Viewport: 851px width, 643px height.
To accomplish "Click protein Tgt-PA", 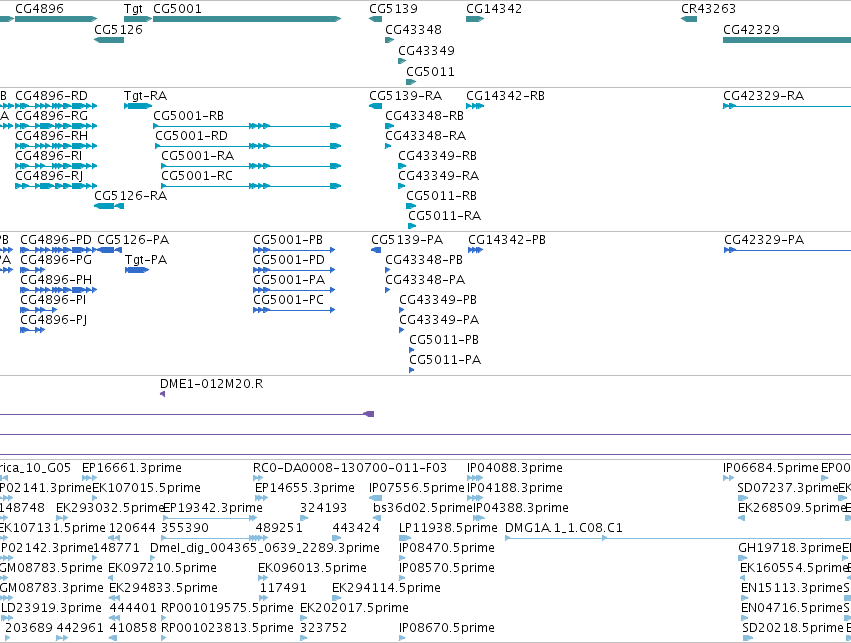I will (137, 270).
